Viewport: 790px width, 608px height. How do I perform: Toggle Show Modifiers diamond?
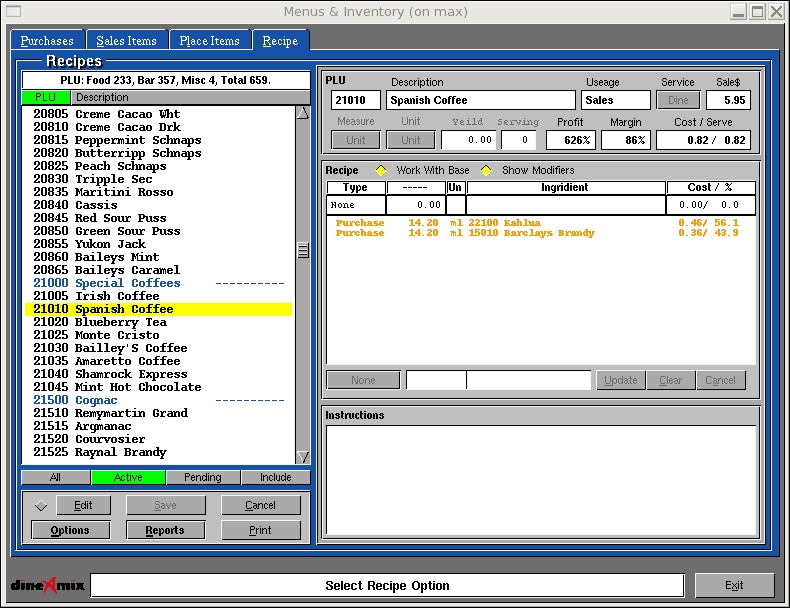(486, 170)
